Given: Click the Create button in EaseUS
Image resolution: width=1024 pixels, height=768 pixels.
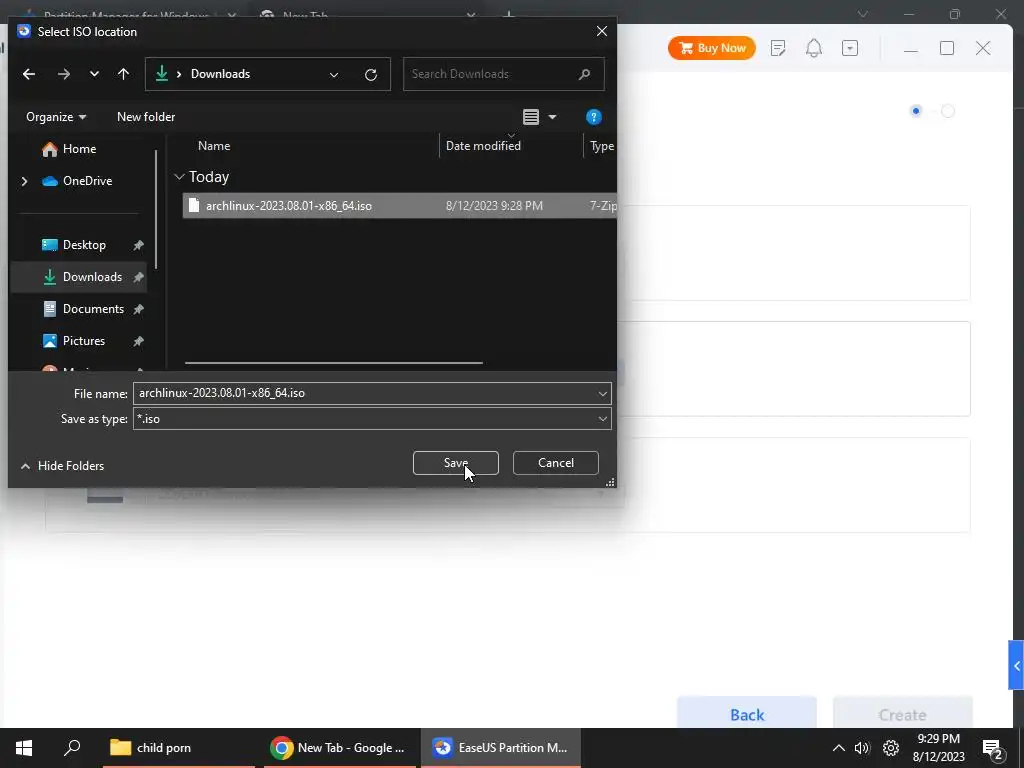Looking at the screenshot, I should point(903,714).
